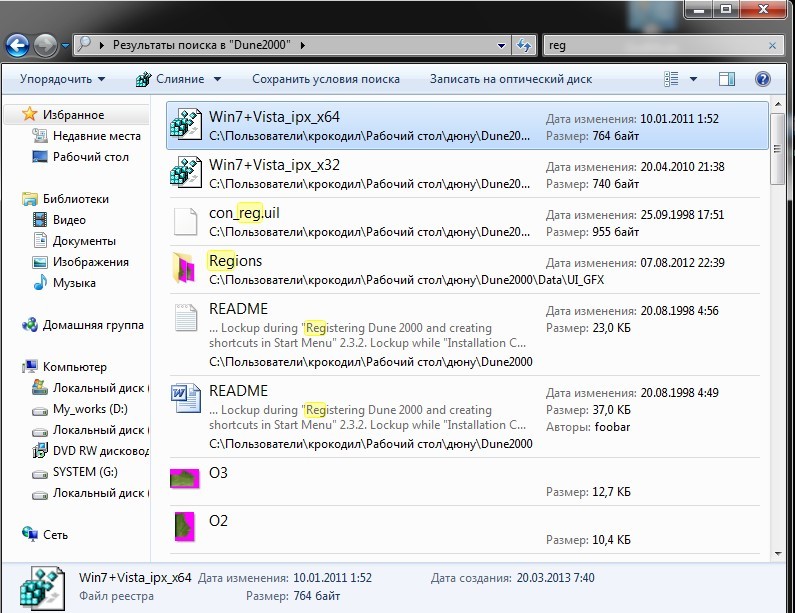Click Дата создания value in details pane
The width and height of the screenshot is (795, 613).
click(555, 578)
